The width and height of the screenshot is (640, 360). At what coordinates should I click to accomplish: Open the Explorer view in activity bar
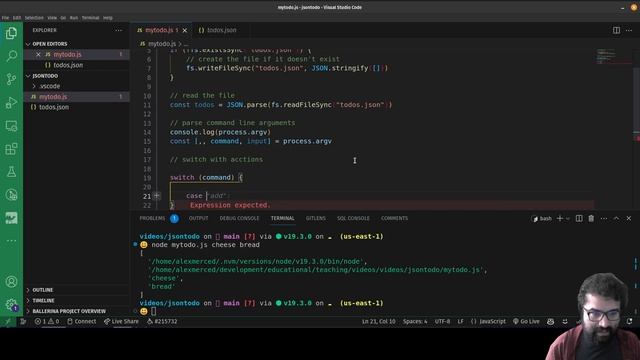coord(11,33)
